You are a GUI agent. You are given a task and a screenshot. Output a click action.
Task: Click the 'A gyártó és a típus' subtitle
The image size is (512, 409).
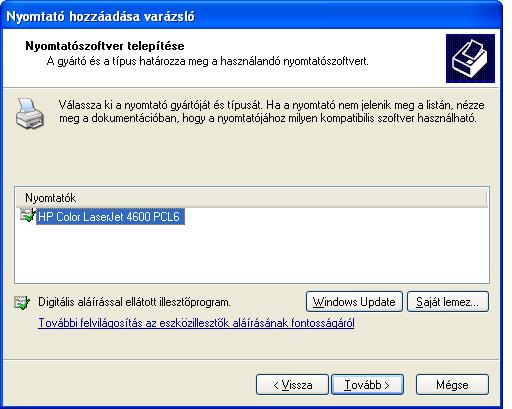pyautogui.click(x=208, y=61)
